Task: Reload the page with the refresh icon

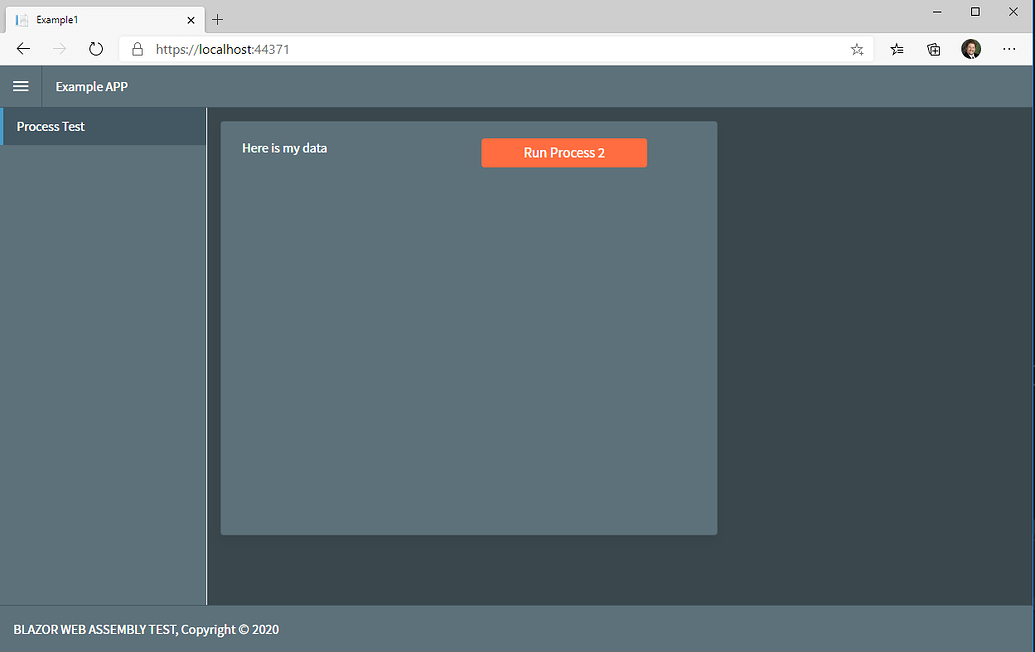Action: click(95, 48)
